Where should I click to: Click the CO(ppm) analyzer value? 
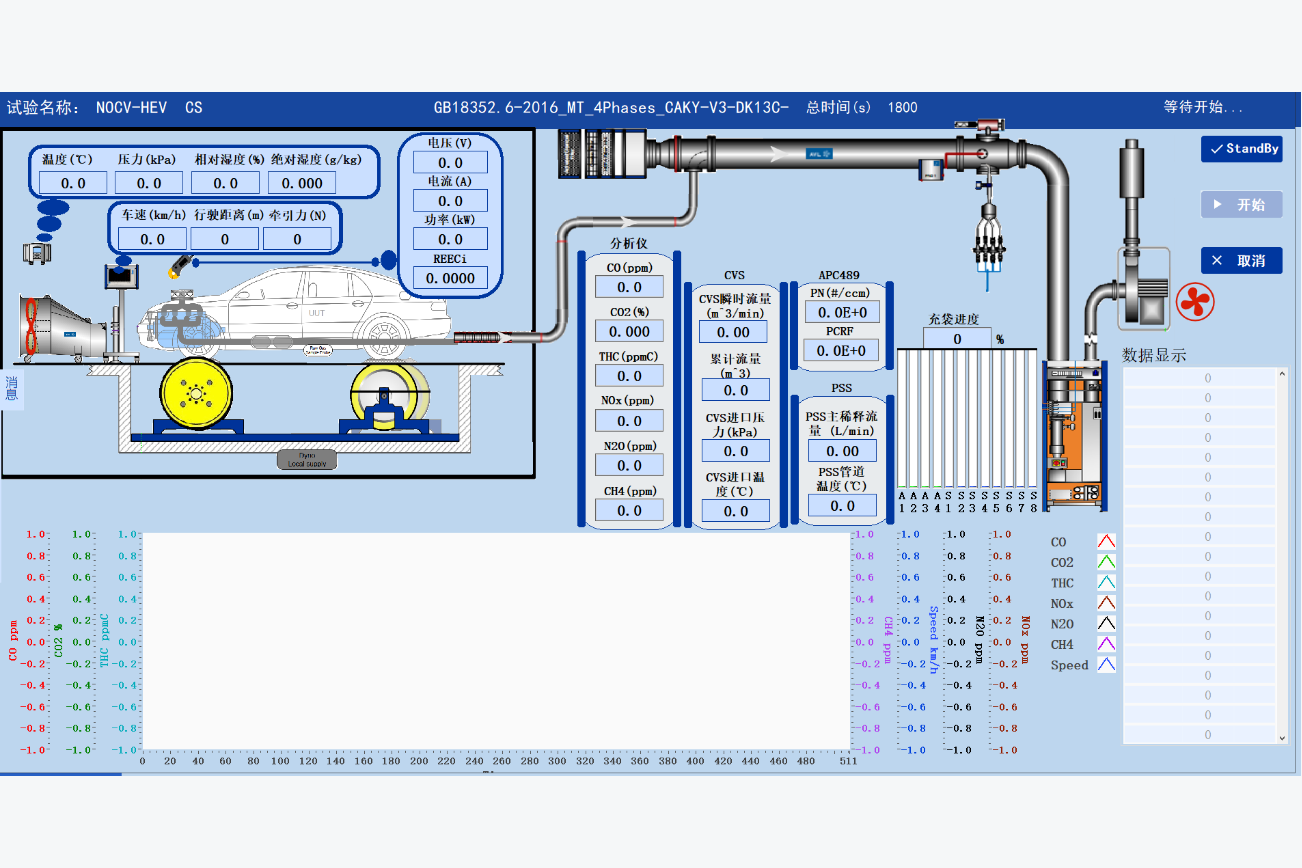629,287
